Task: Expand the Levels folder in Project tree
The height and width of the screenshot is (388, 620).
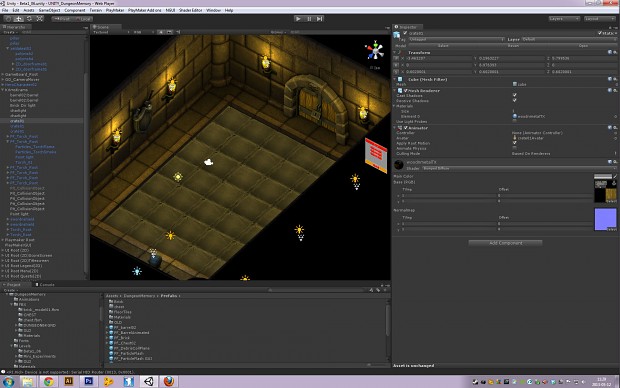Action: (12, 346)
